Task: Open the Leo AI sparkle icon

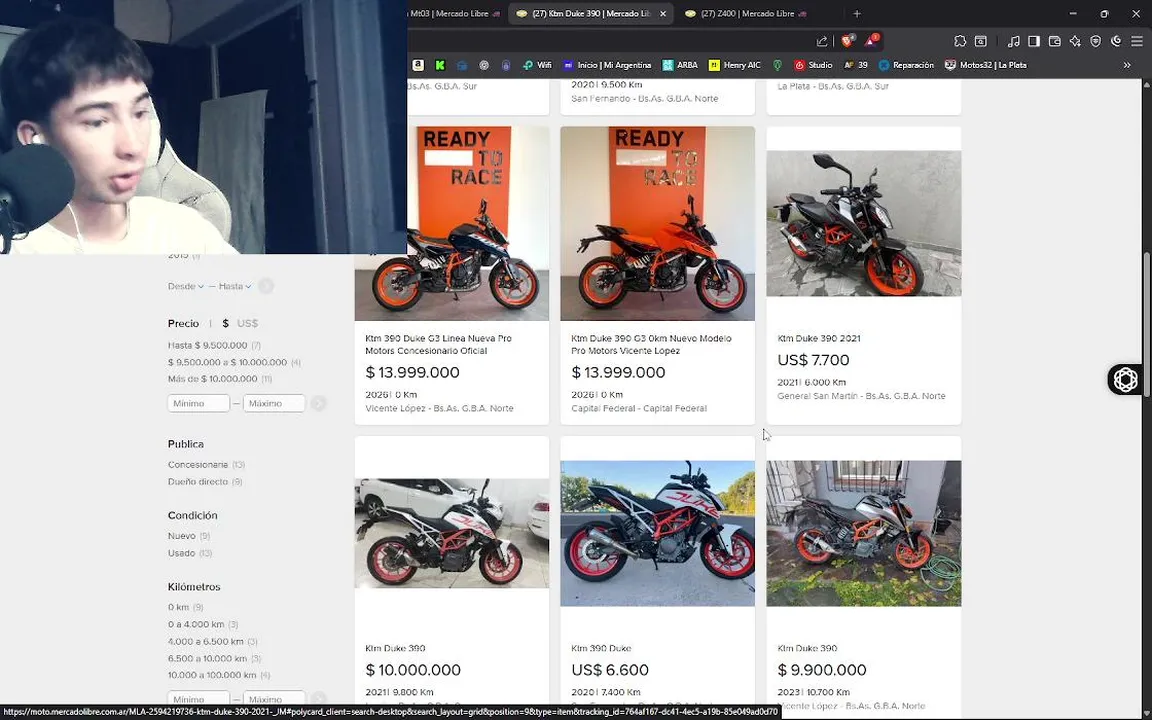Action: coord(1075,41)
